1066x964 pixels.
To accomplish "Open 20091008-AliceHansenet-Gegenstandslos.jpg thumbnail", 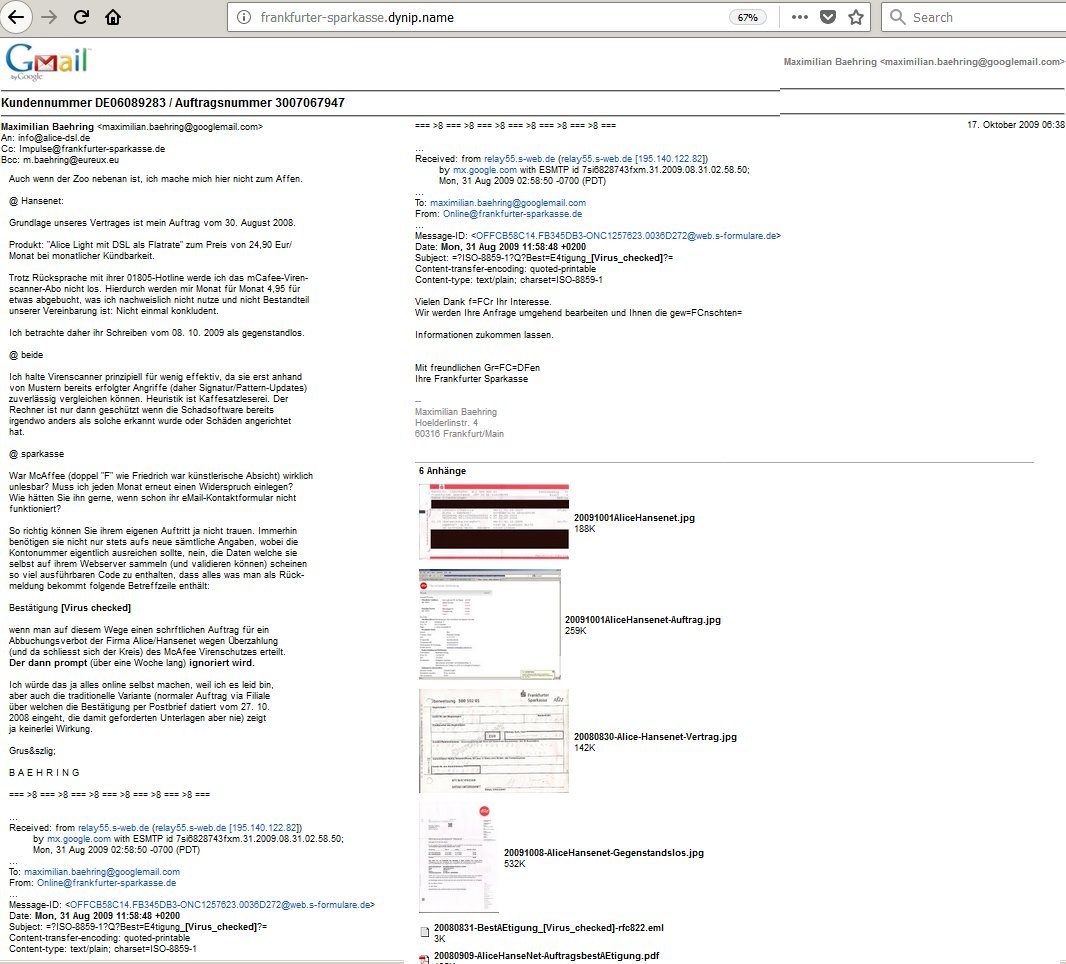I will point(458,857).
